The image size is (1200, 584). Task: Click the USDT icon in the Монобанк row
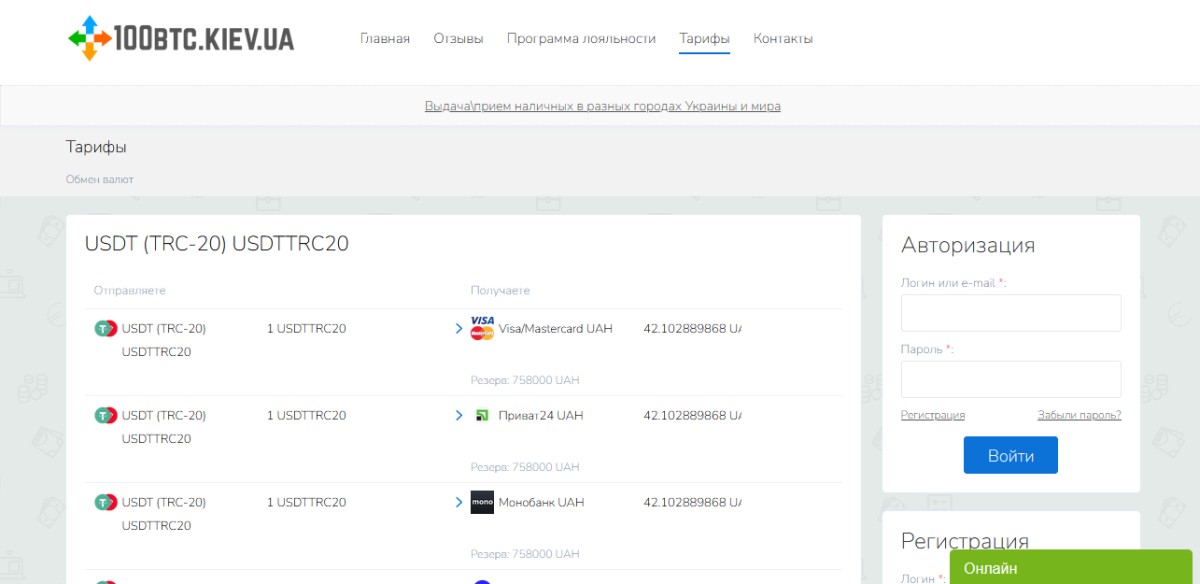tap(105, 502)
